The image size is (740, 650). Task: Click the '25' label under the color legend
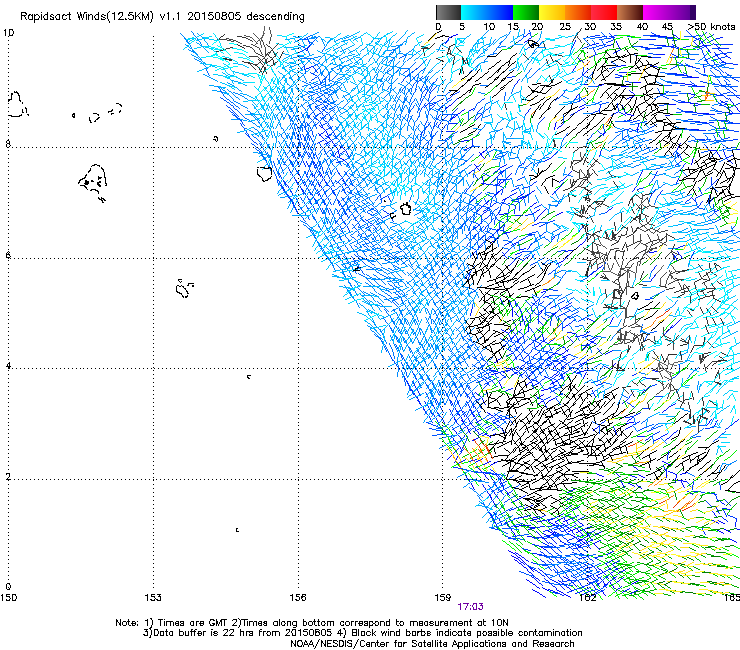(x=565, y=26)
